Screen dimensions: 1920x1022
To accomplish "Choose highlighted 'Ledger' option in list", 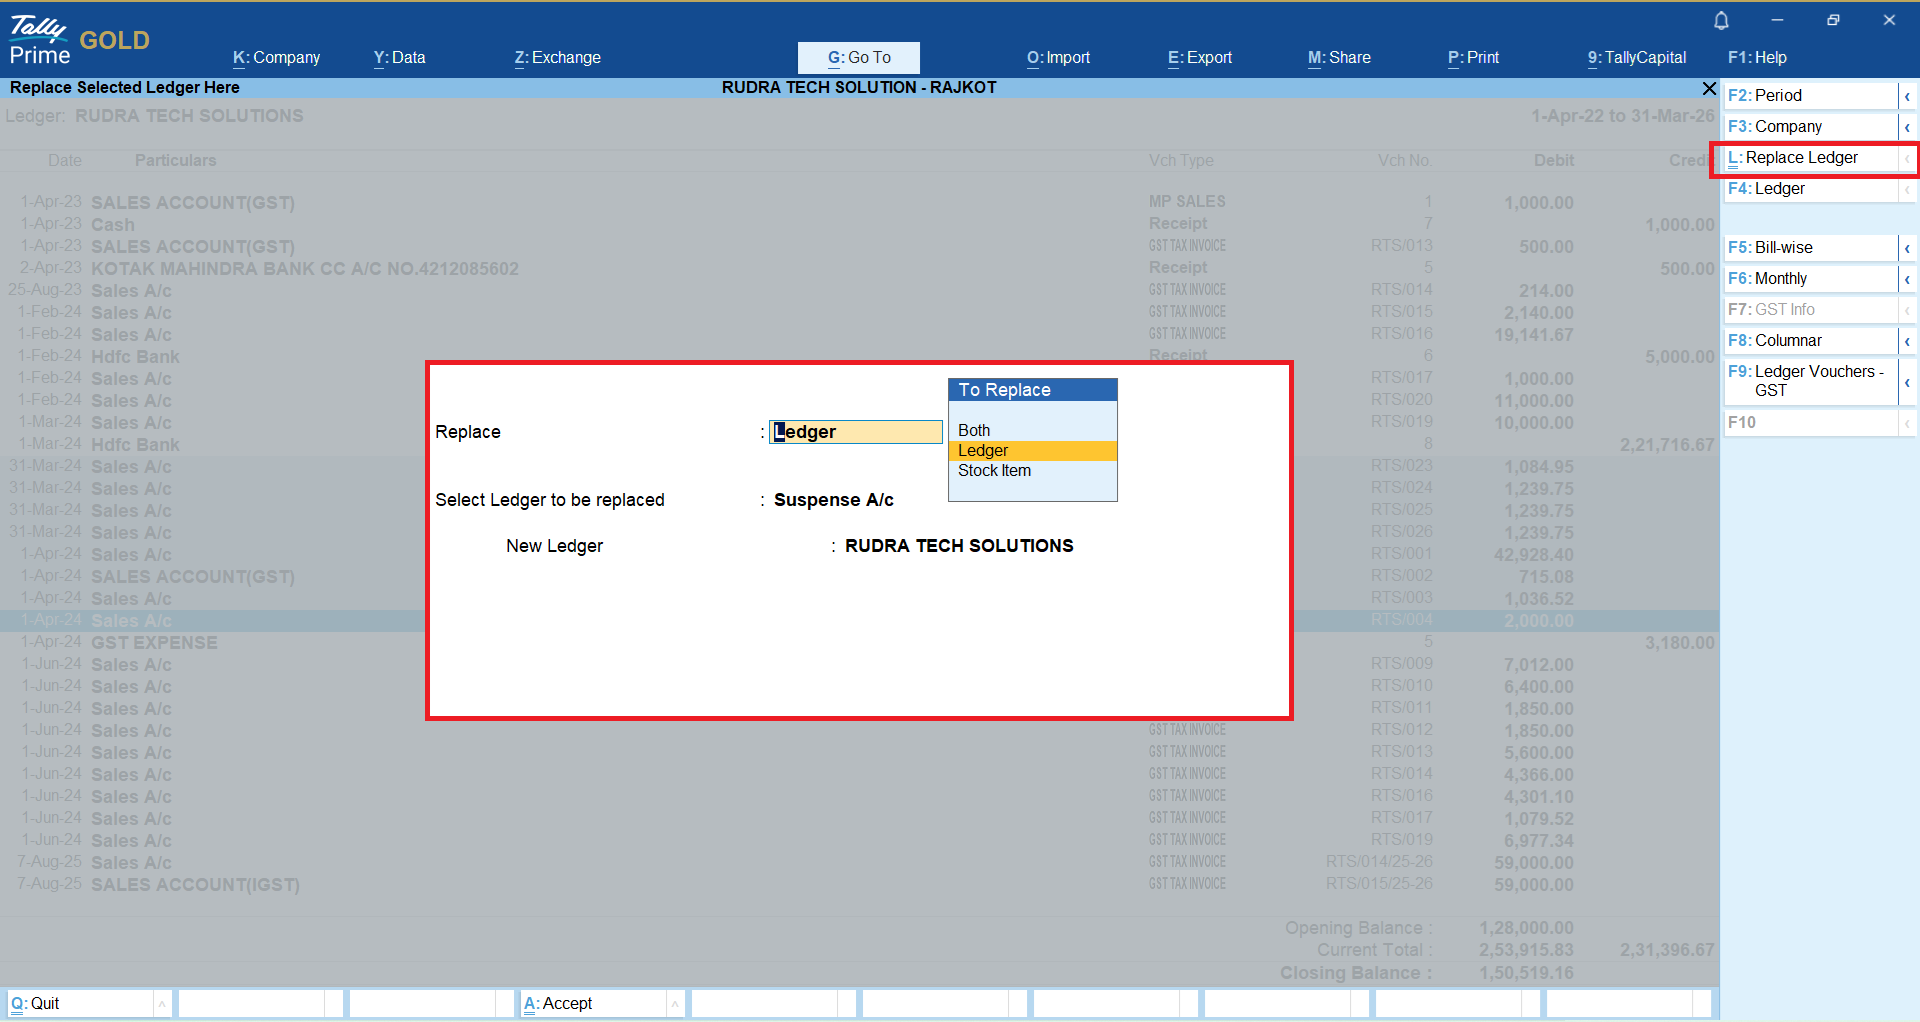I will click(983, 451).
